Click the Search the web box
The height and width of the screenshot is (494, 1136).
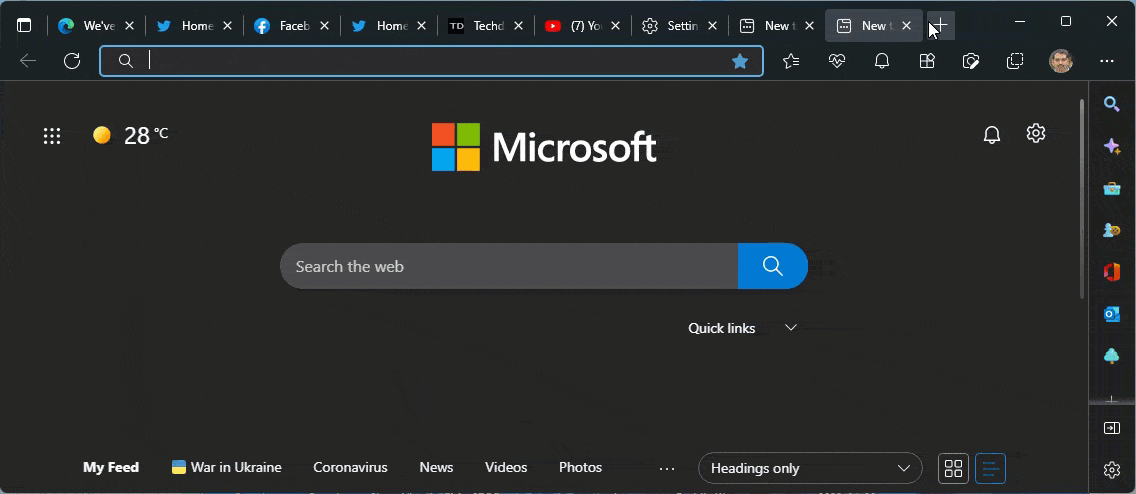pos(509,266)
